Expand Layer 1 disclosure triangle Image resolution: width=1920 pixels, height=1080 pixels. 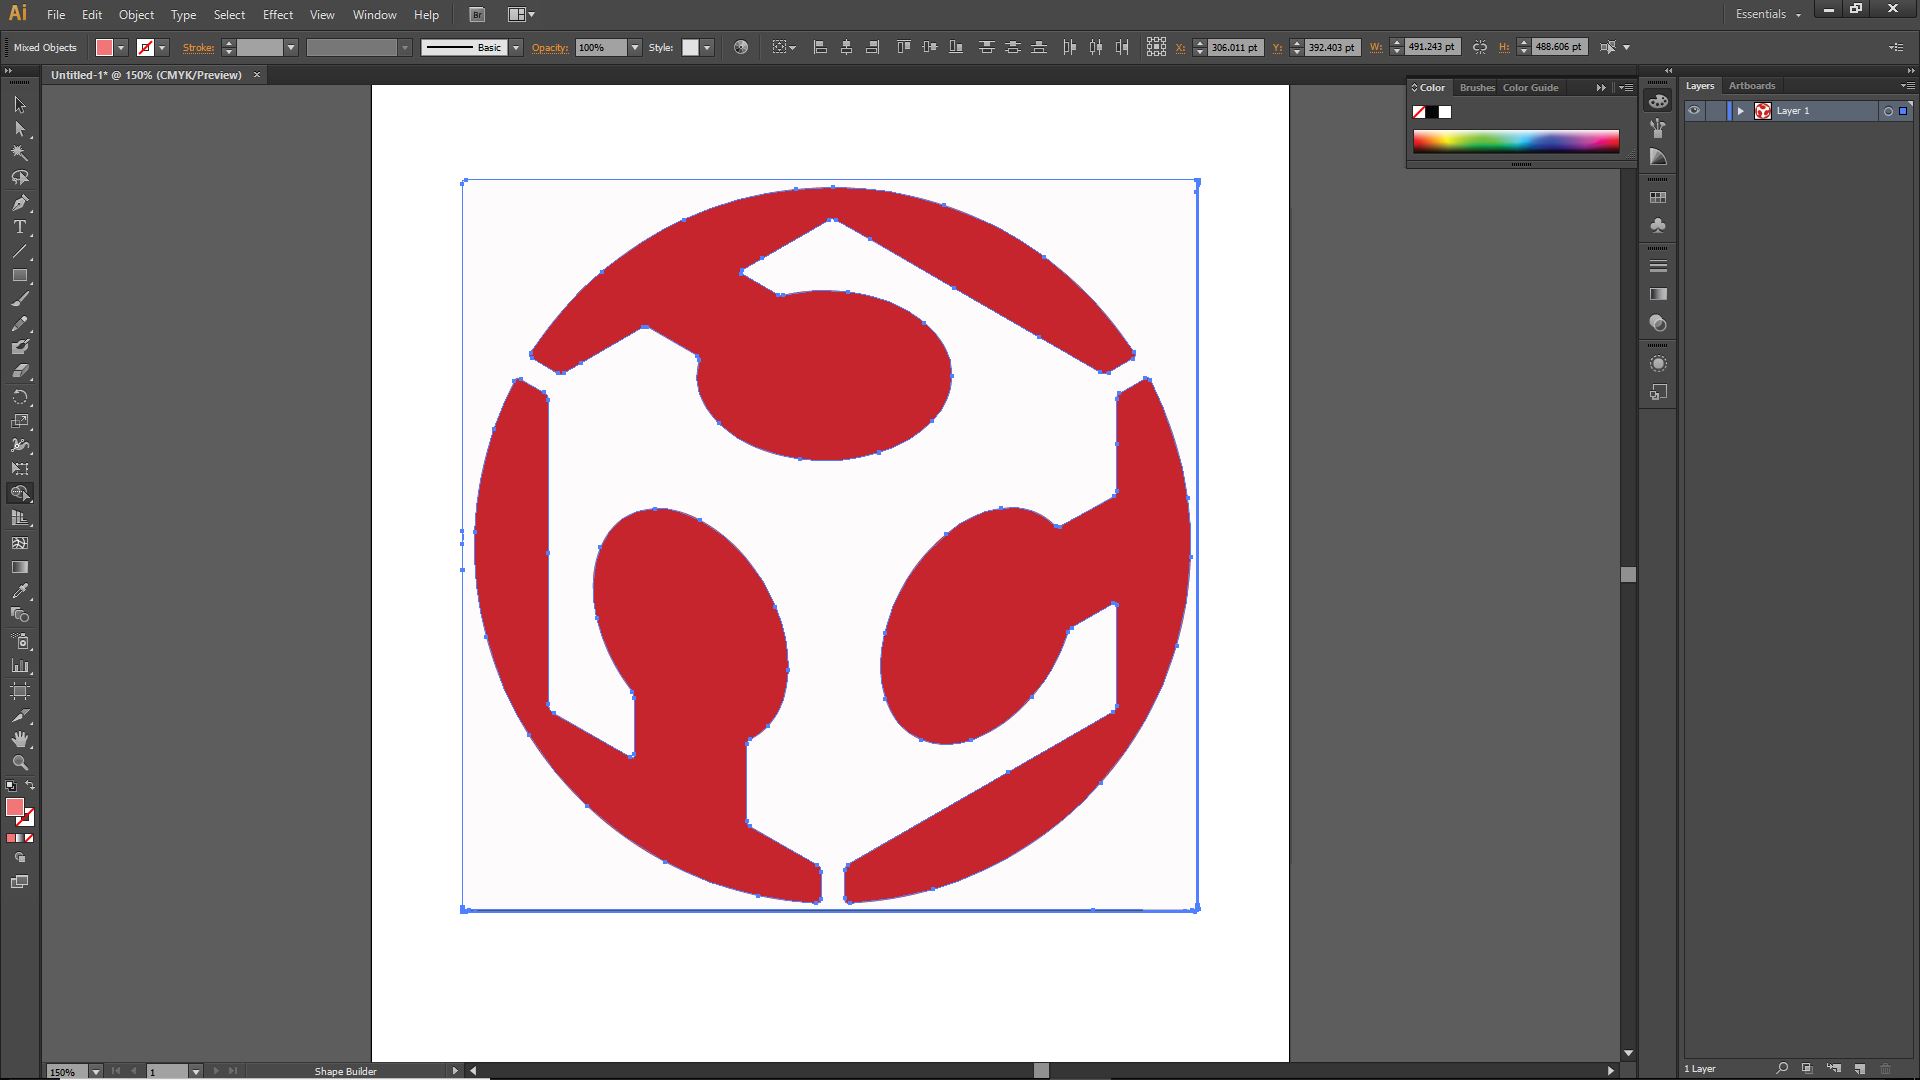(x=1740, y=111)
